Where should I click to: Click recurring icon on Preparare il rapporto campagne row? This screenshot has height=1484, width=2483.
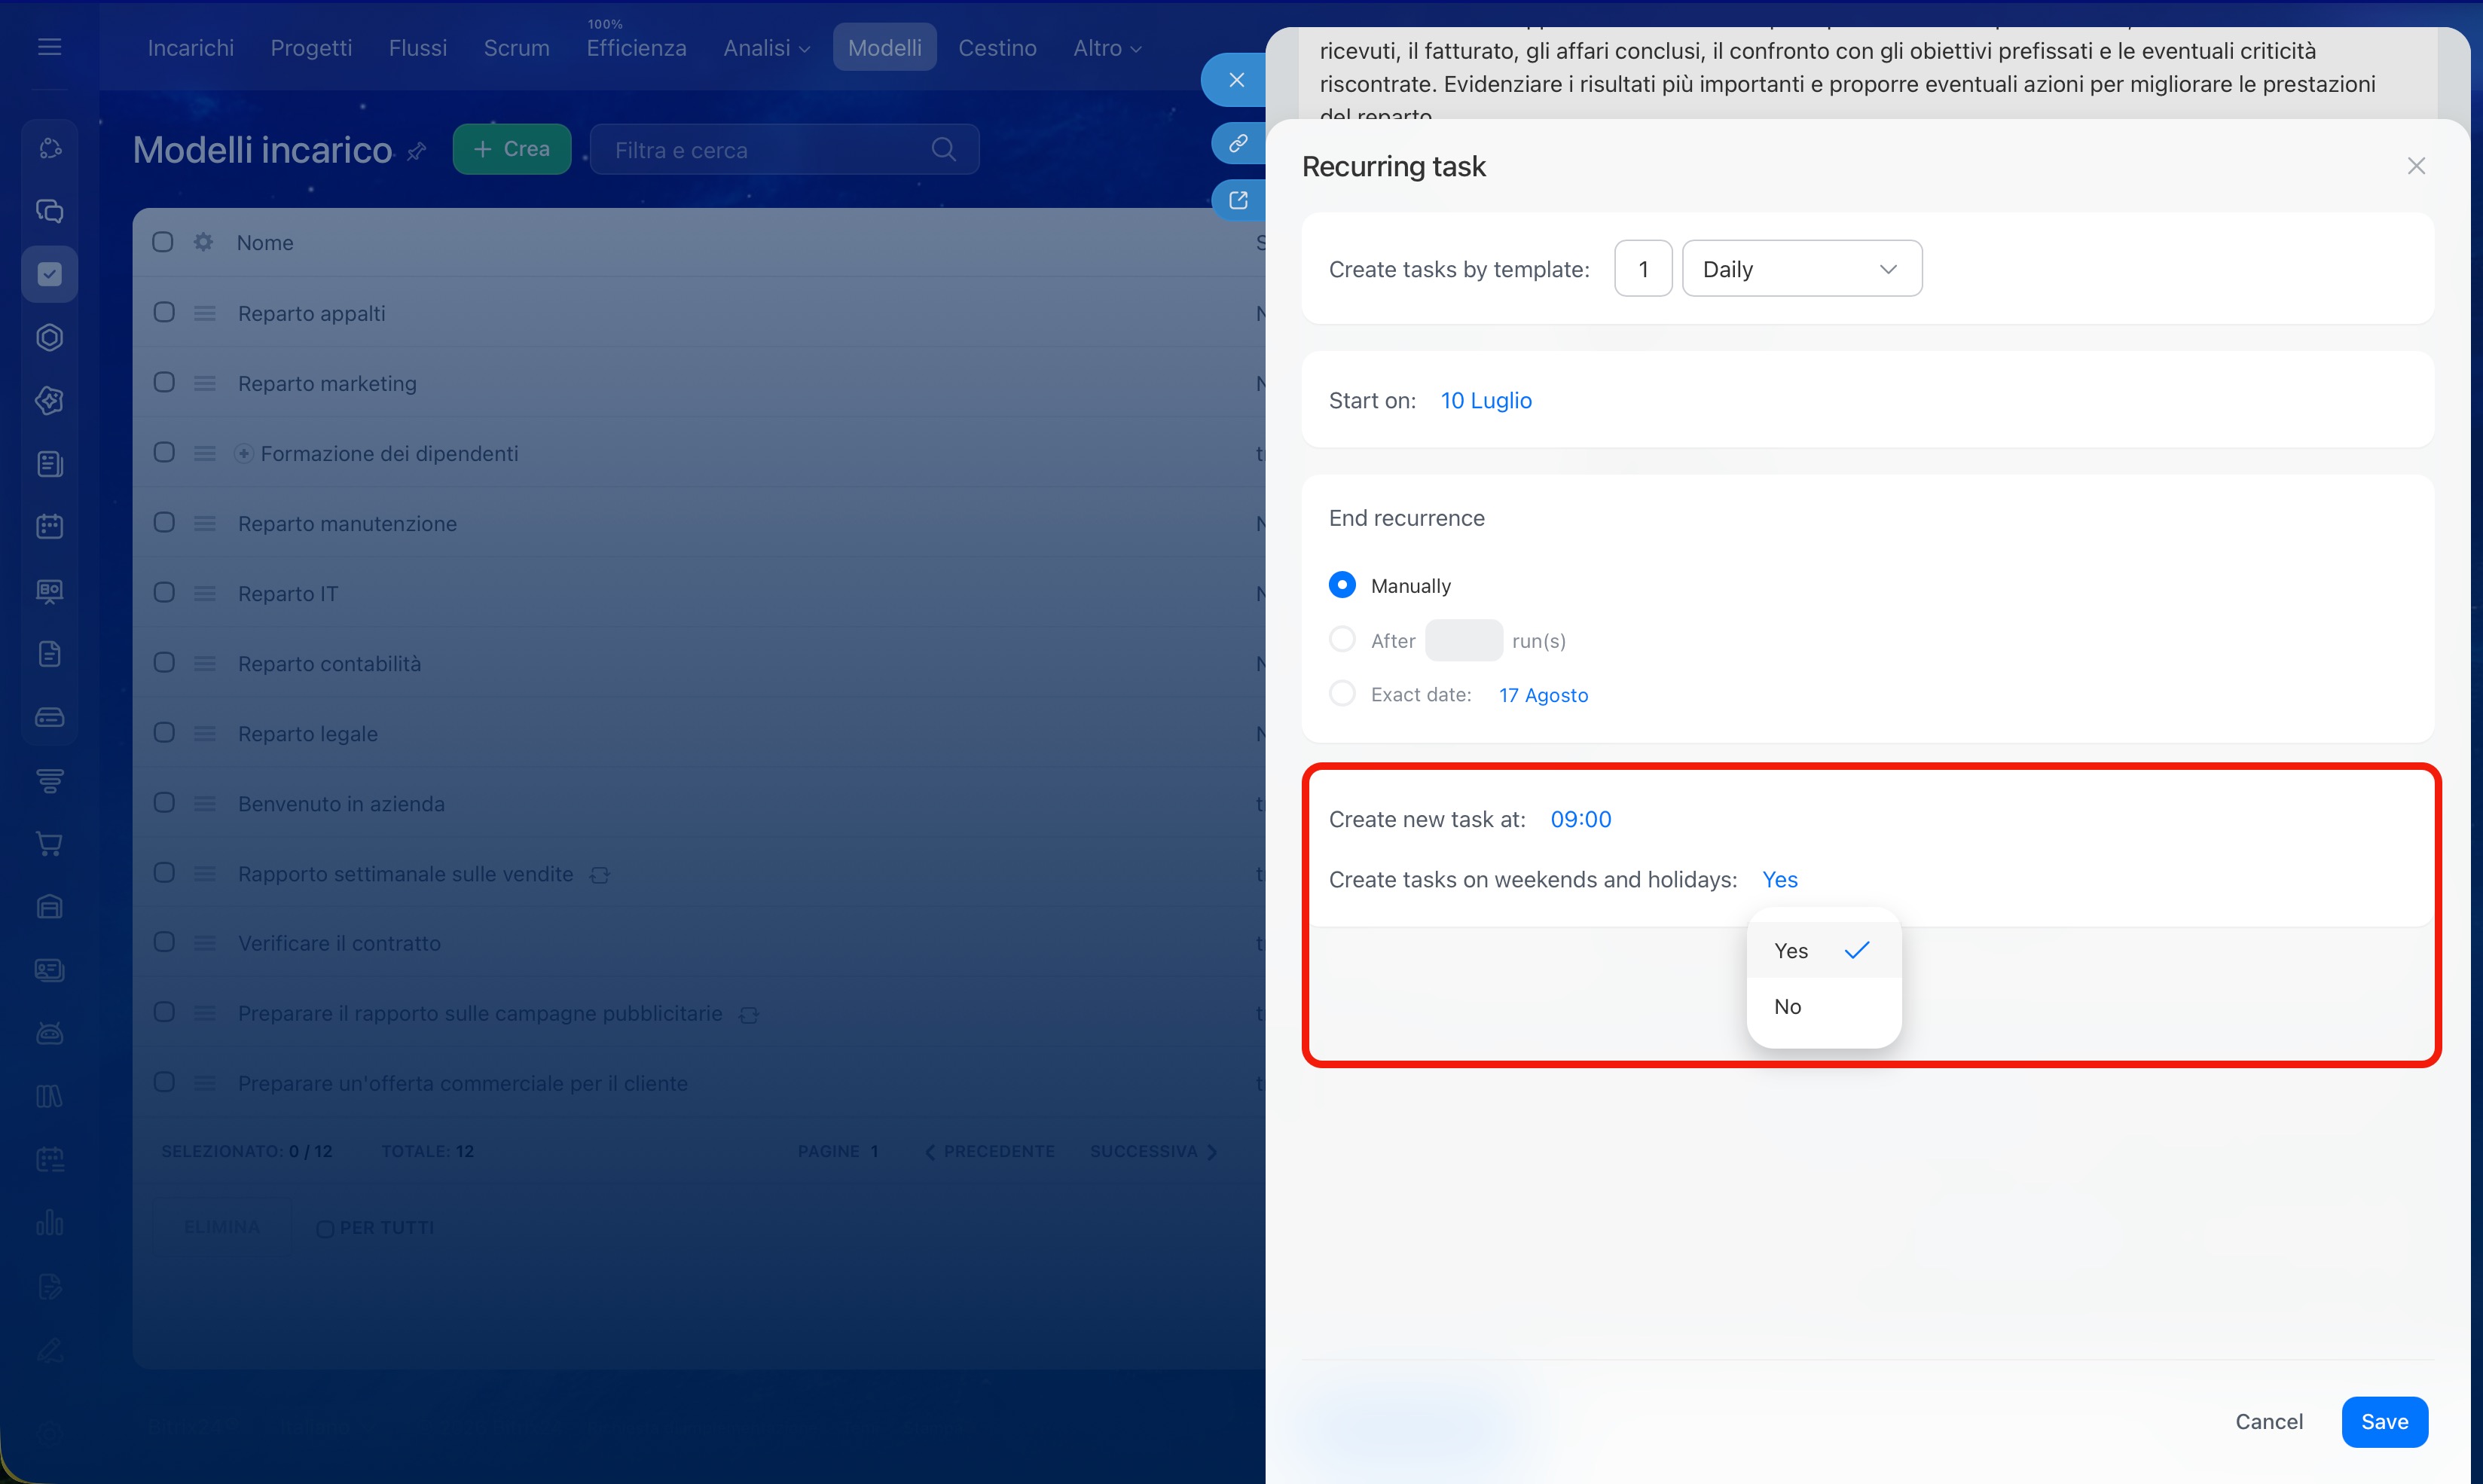click(x=748, y=1015)
